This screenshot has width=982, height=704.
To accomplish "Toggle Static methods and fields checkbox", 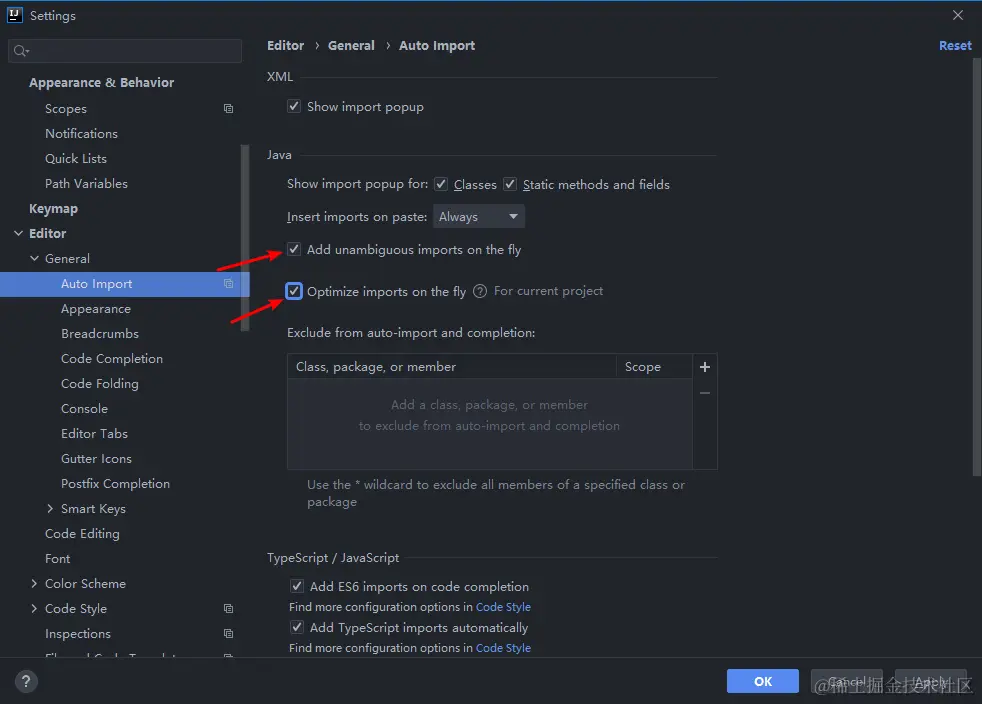I will click(x=510, y=184).
